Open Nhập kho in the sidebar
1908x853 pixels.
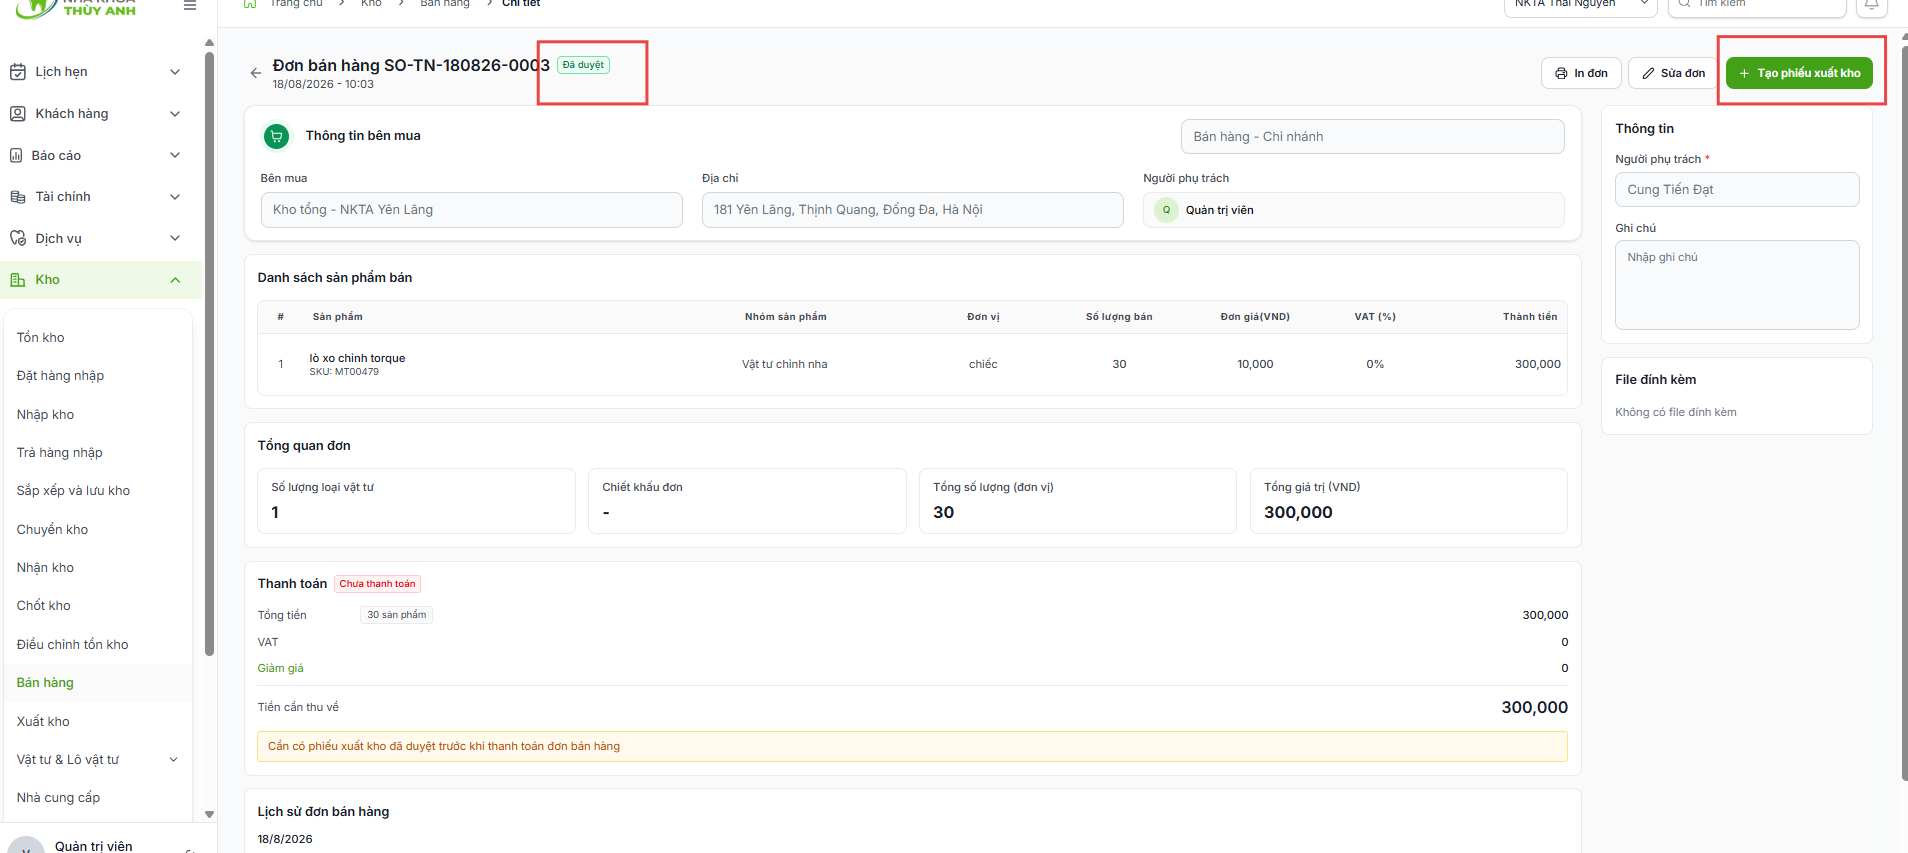(46, 415)
